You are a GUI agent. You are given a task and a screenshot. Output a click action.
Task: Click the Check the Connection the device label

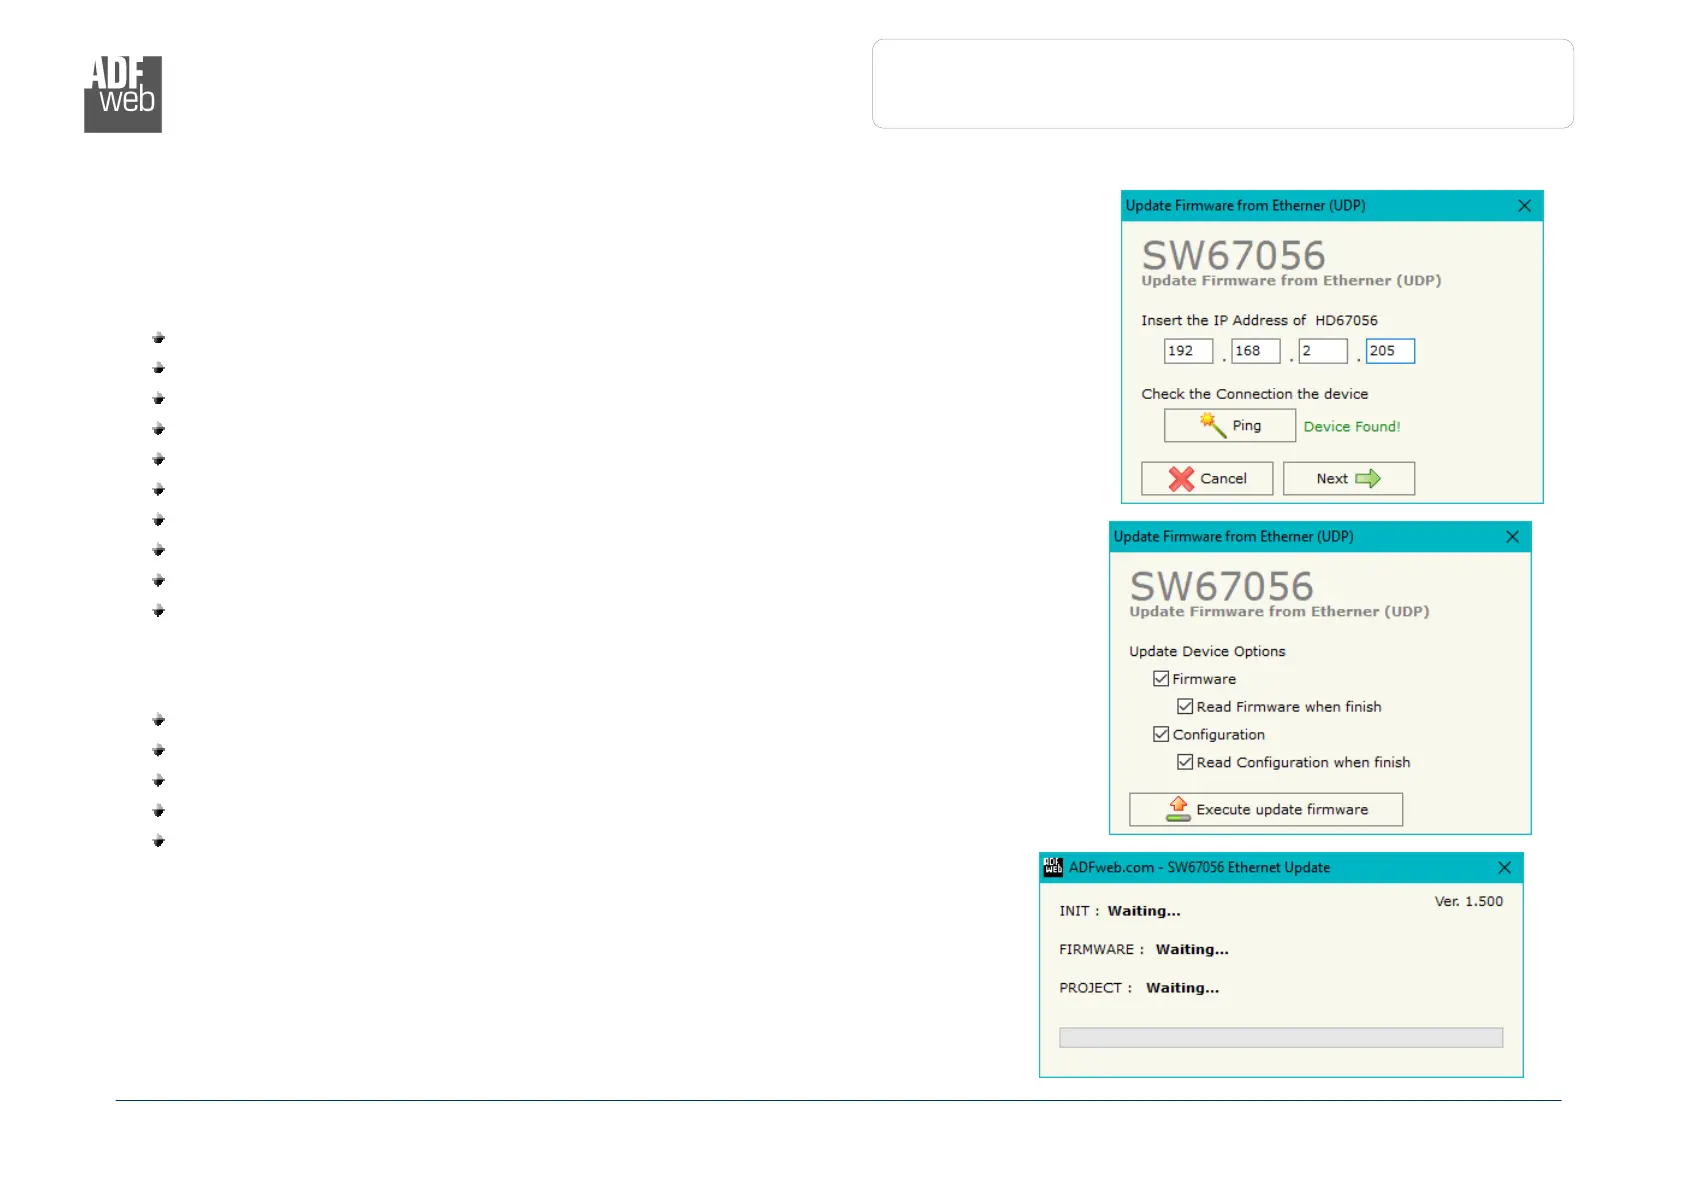tap(1255, 394)
